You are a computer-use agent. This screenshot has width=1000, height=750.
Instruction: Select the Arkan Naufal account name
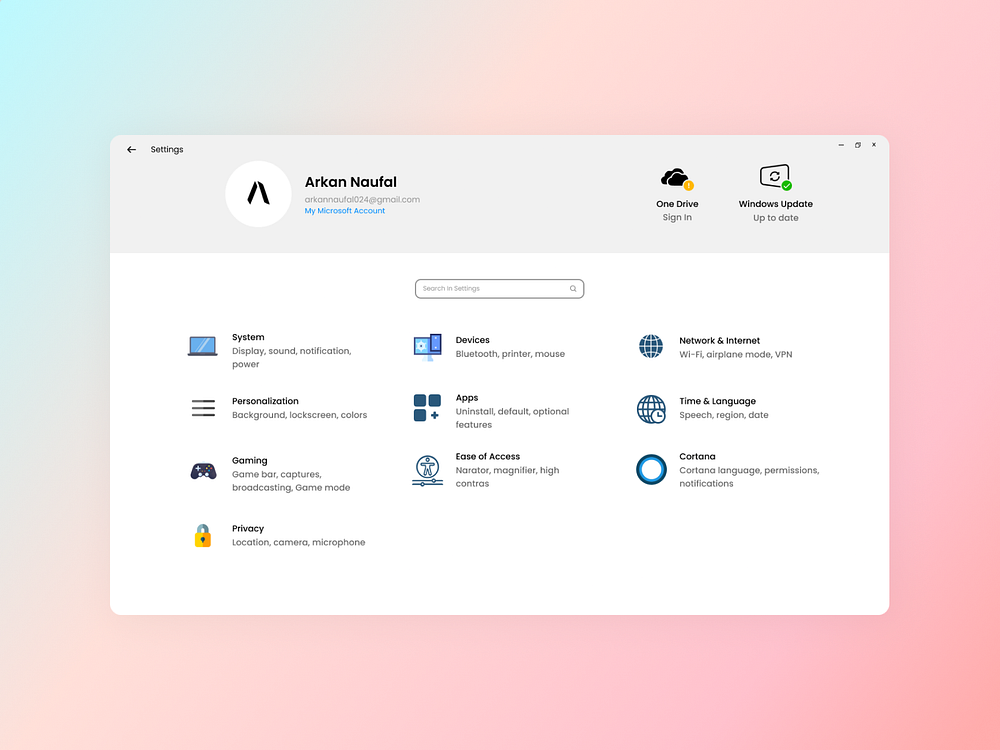click(350, 182)
